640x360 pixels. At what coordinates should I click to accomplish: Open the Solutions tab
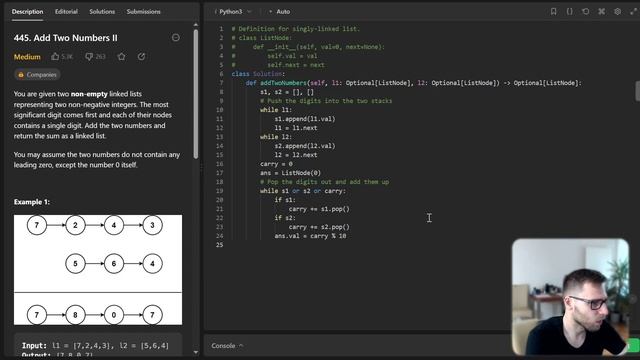pos(102,11)
